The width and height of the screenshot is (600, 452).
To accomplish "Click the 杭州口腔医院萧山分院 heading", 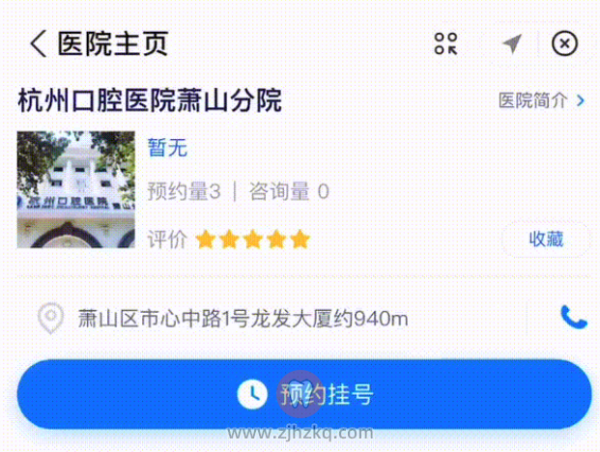I will click(150, 101).
